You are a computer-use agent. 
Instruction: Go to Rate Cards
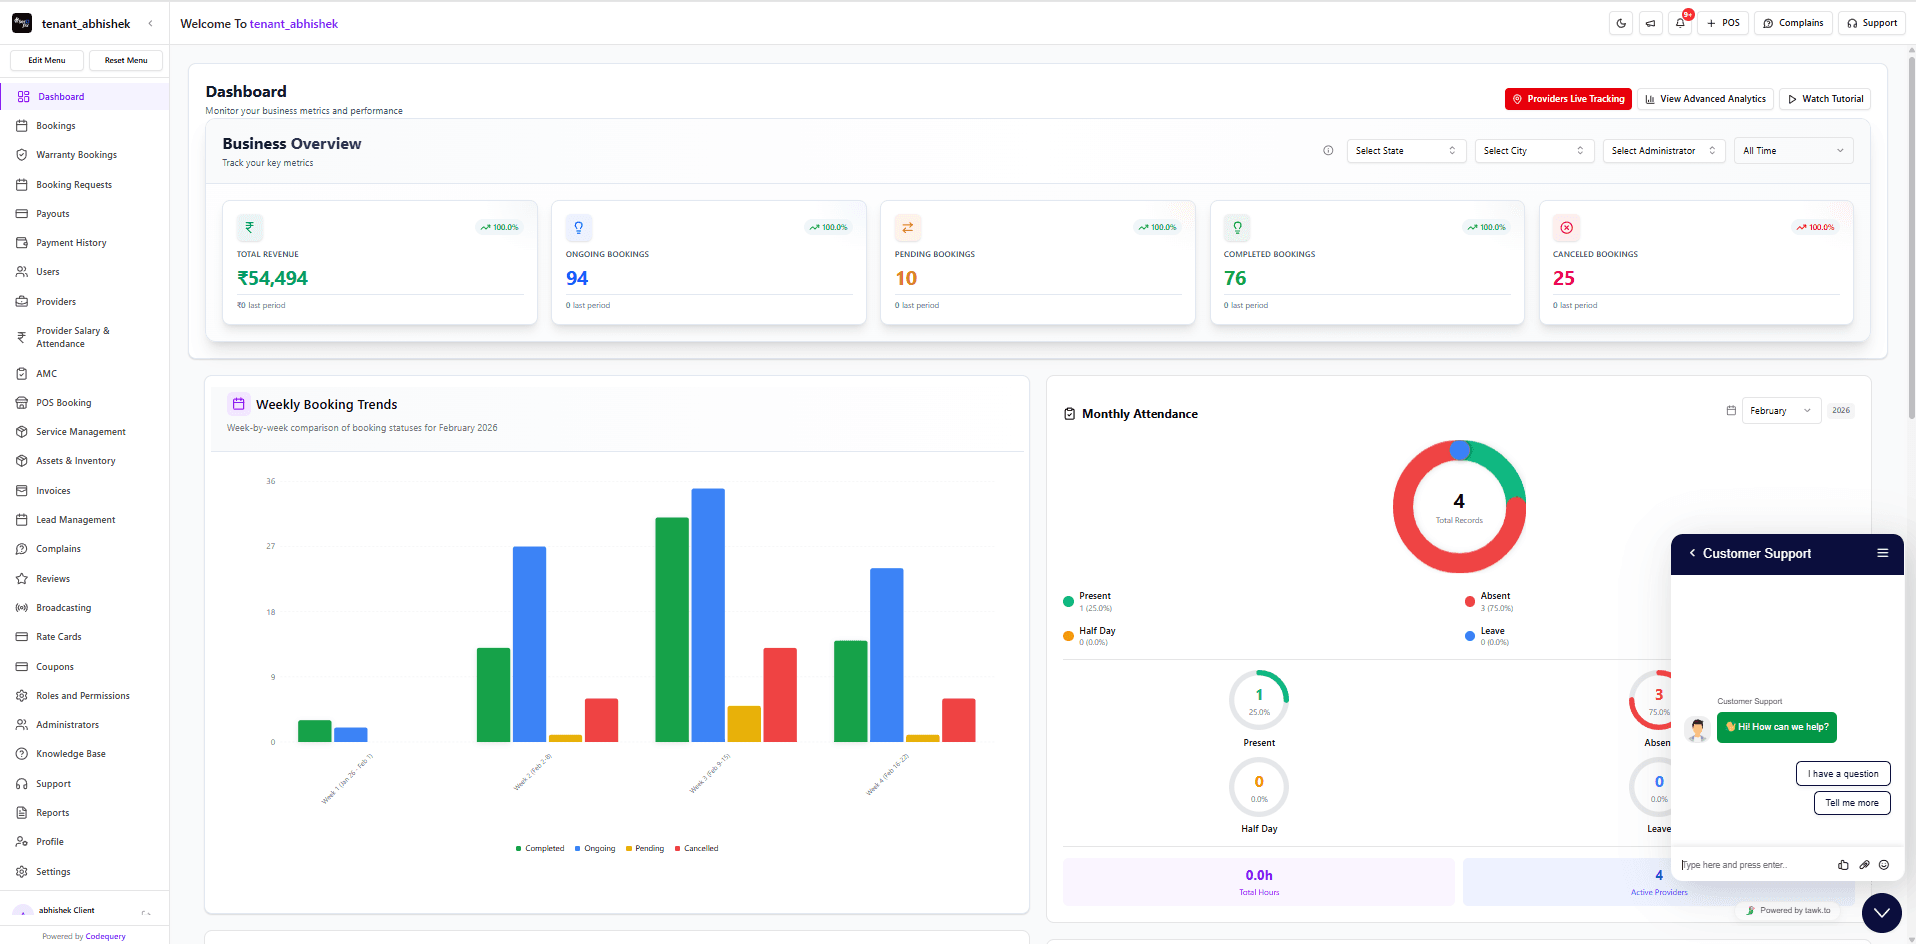coord(57,636)
